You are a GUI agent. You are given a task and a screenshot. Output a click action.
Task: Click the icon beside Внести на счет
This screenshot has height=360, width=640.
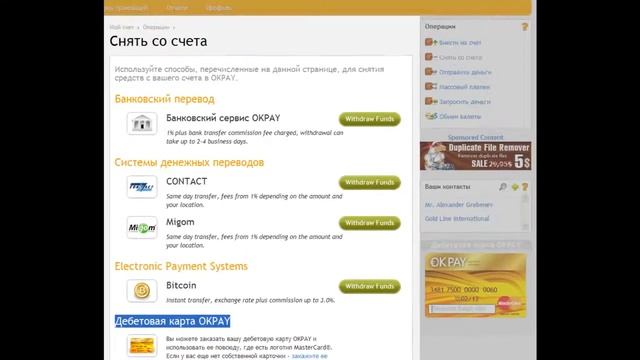click(x=431, y=42)
